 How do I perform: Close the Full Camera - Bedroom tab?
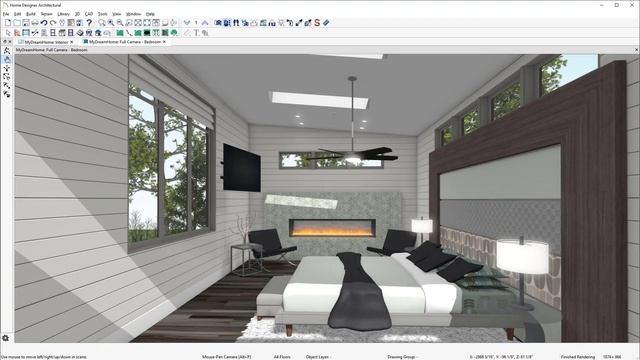tap(164, 42)
